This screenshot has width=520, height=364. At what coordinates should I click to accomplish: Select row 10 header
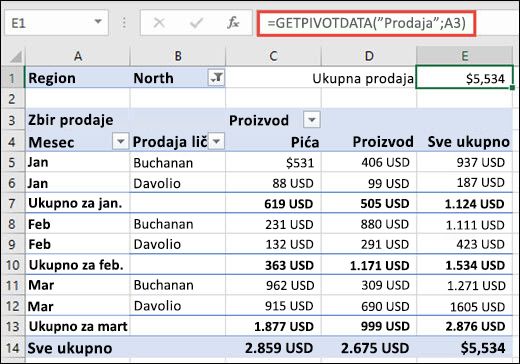click(x=12, y=265)
